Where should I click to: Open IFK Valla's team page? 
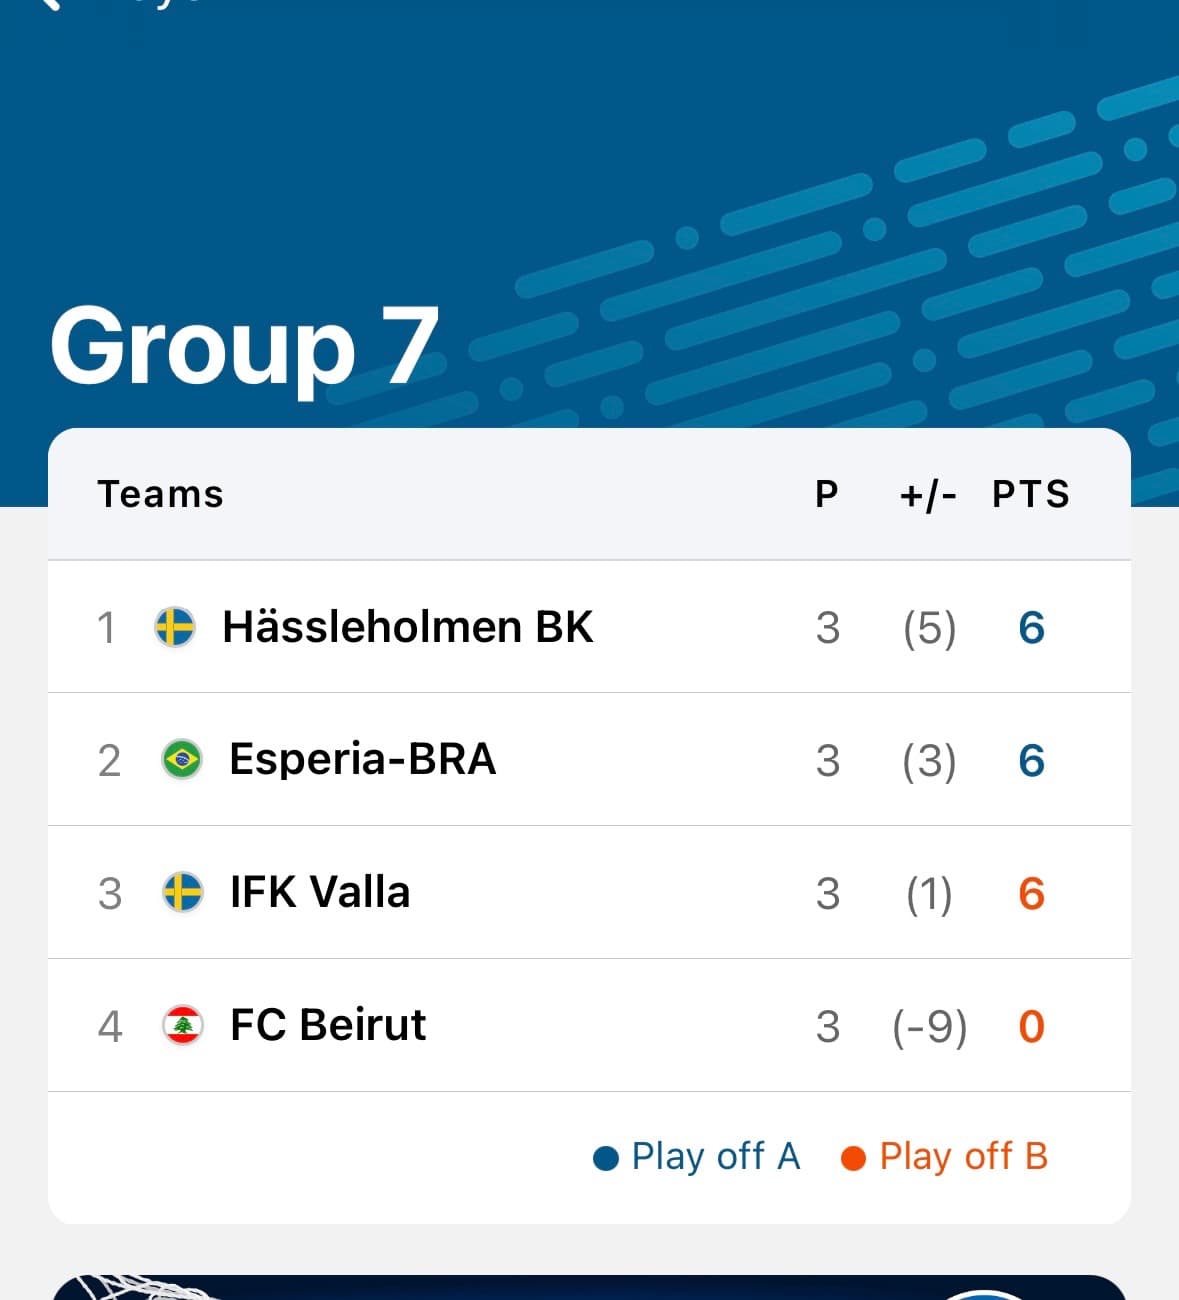click(318, 891)
